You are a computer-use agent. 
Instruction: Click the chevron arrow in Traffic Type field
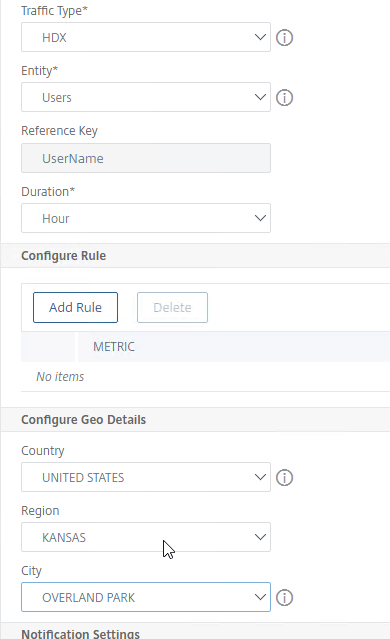[260, 37]
